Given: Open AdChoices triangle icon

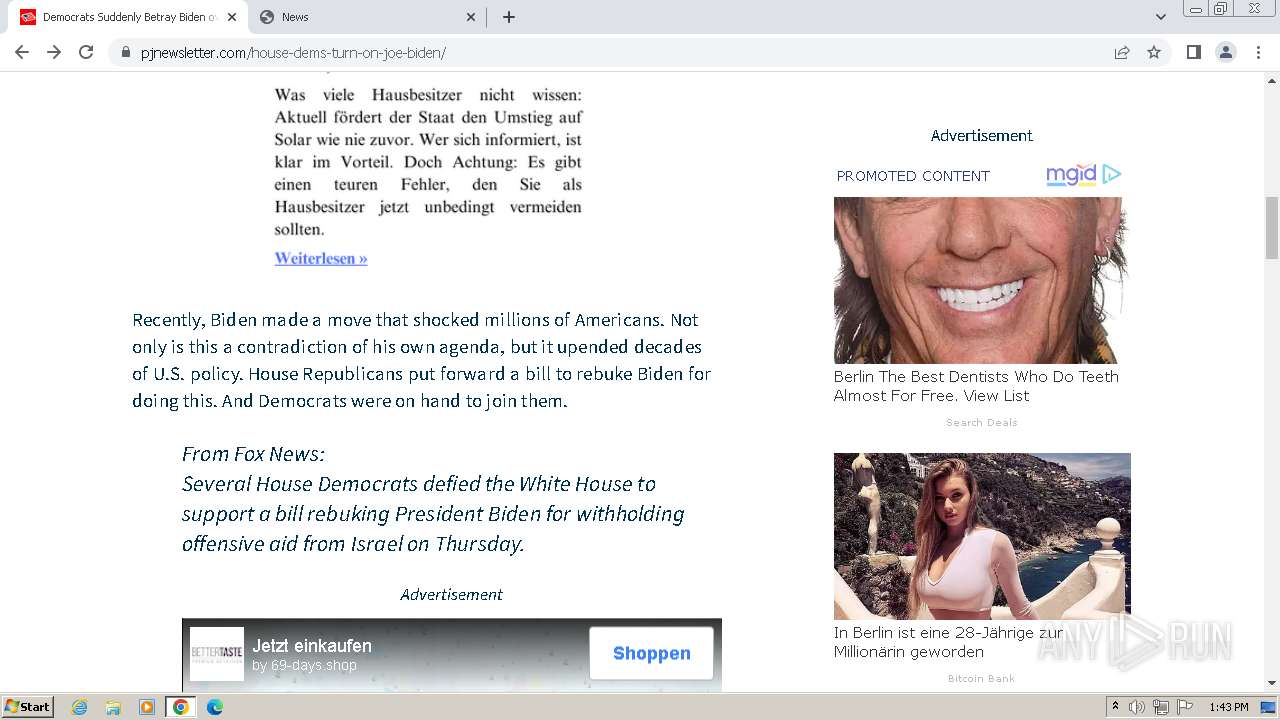Looking at the screenshot, I should [x=1111, y=174].
